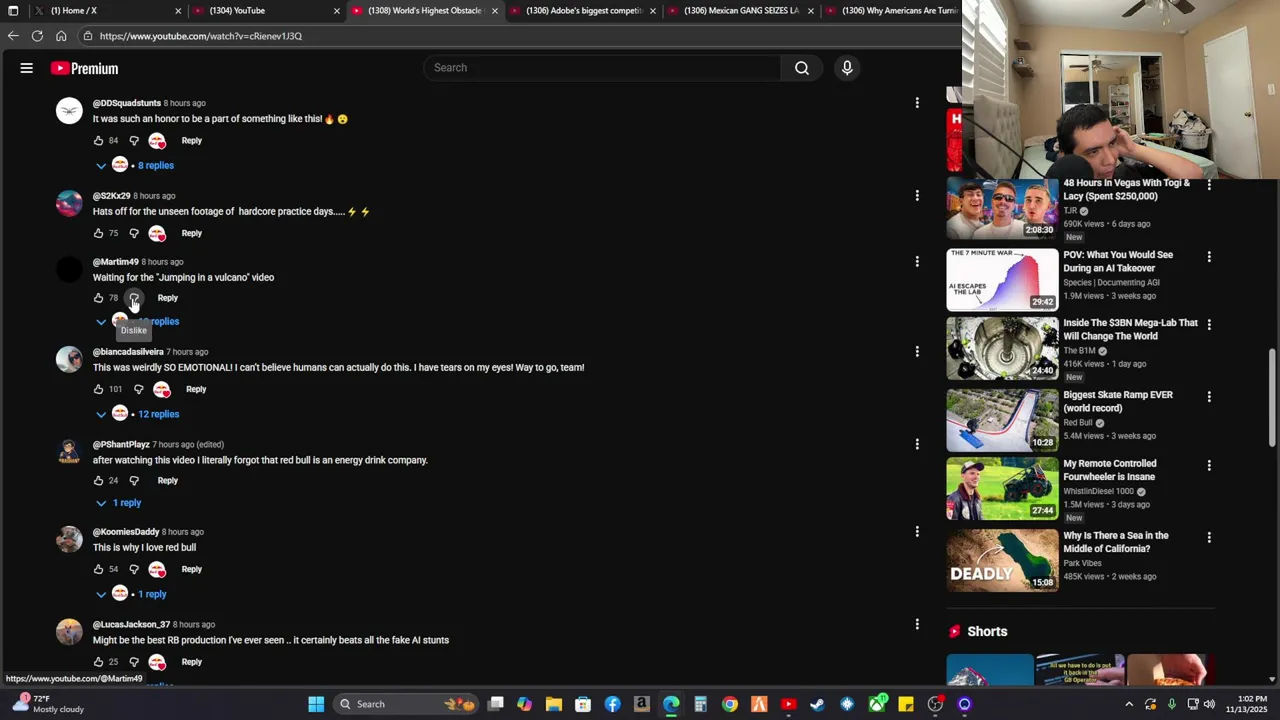This screenshot has width=1280, height=720.
Task: Like the @S2Kx29 comment
Action: [98, 233]
